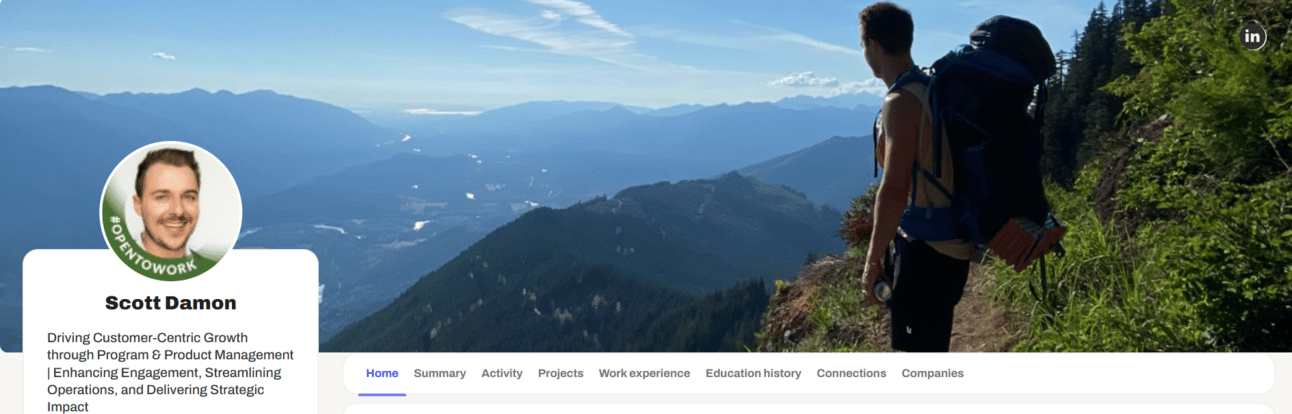Show the Connections tab
The width and height of the screenshot is (1292, 414).
(x=851, y=373)
